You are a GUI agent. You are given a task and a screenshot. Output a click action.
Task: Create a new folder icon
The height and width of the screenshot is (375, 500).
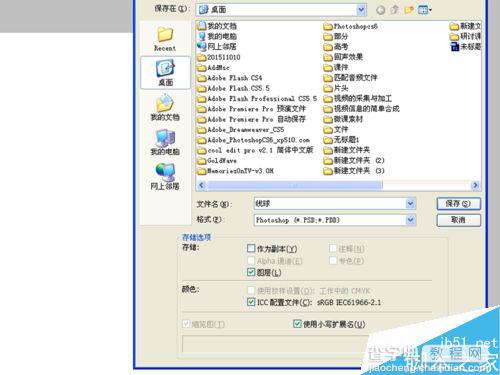tap(409, 10)
